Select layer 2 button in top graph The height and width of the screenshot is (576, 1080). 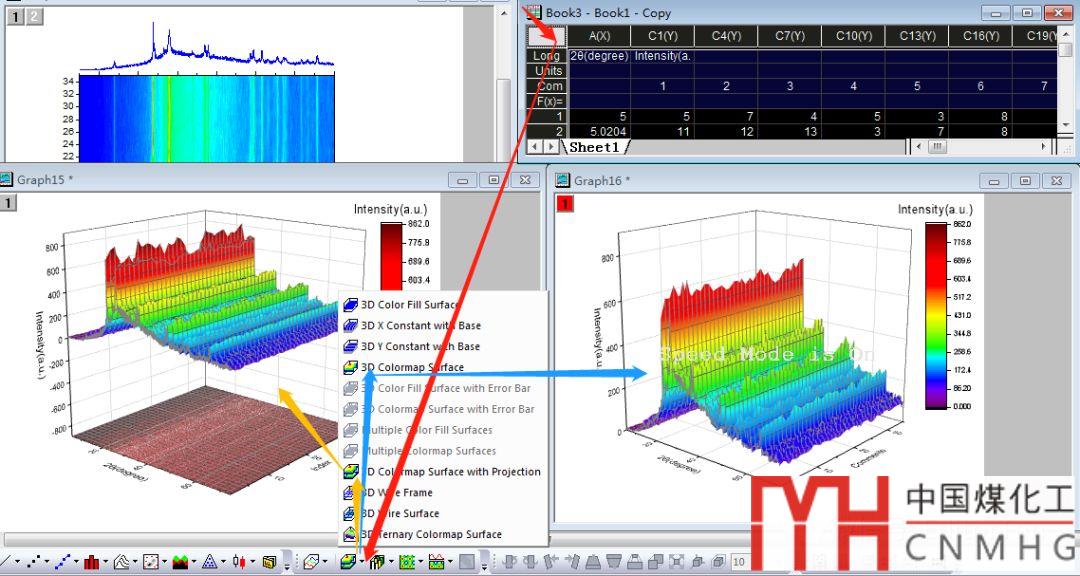point(34,17)
